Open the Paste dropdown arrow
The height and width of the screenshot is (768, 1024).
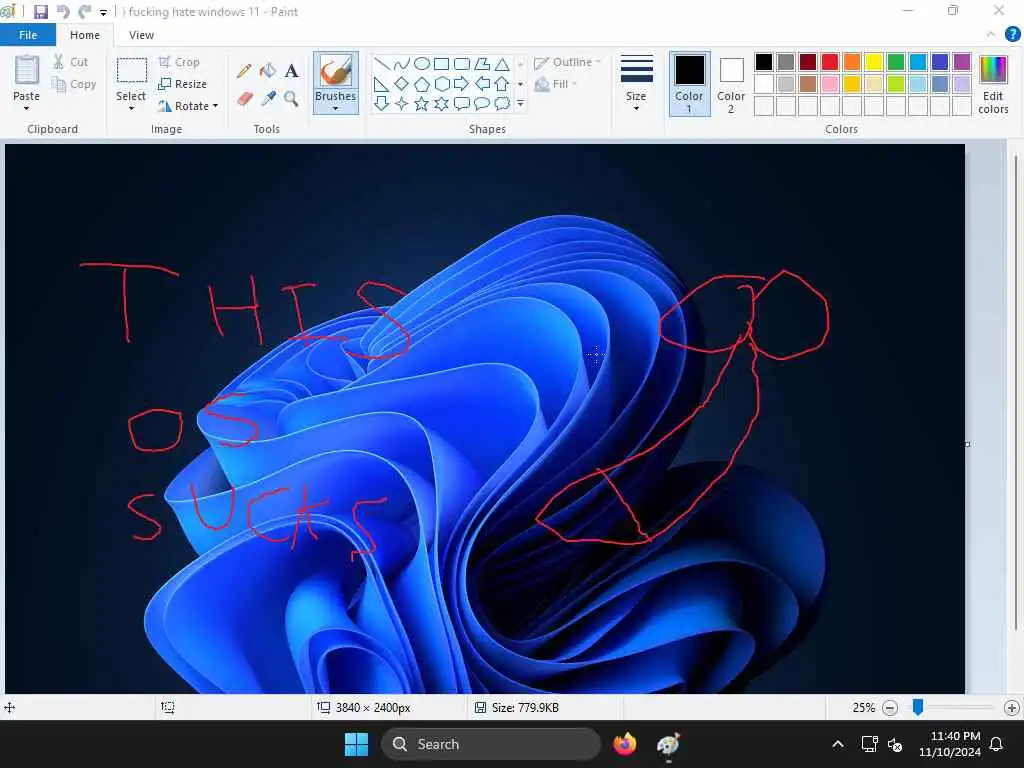point(26,108)
